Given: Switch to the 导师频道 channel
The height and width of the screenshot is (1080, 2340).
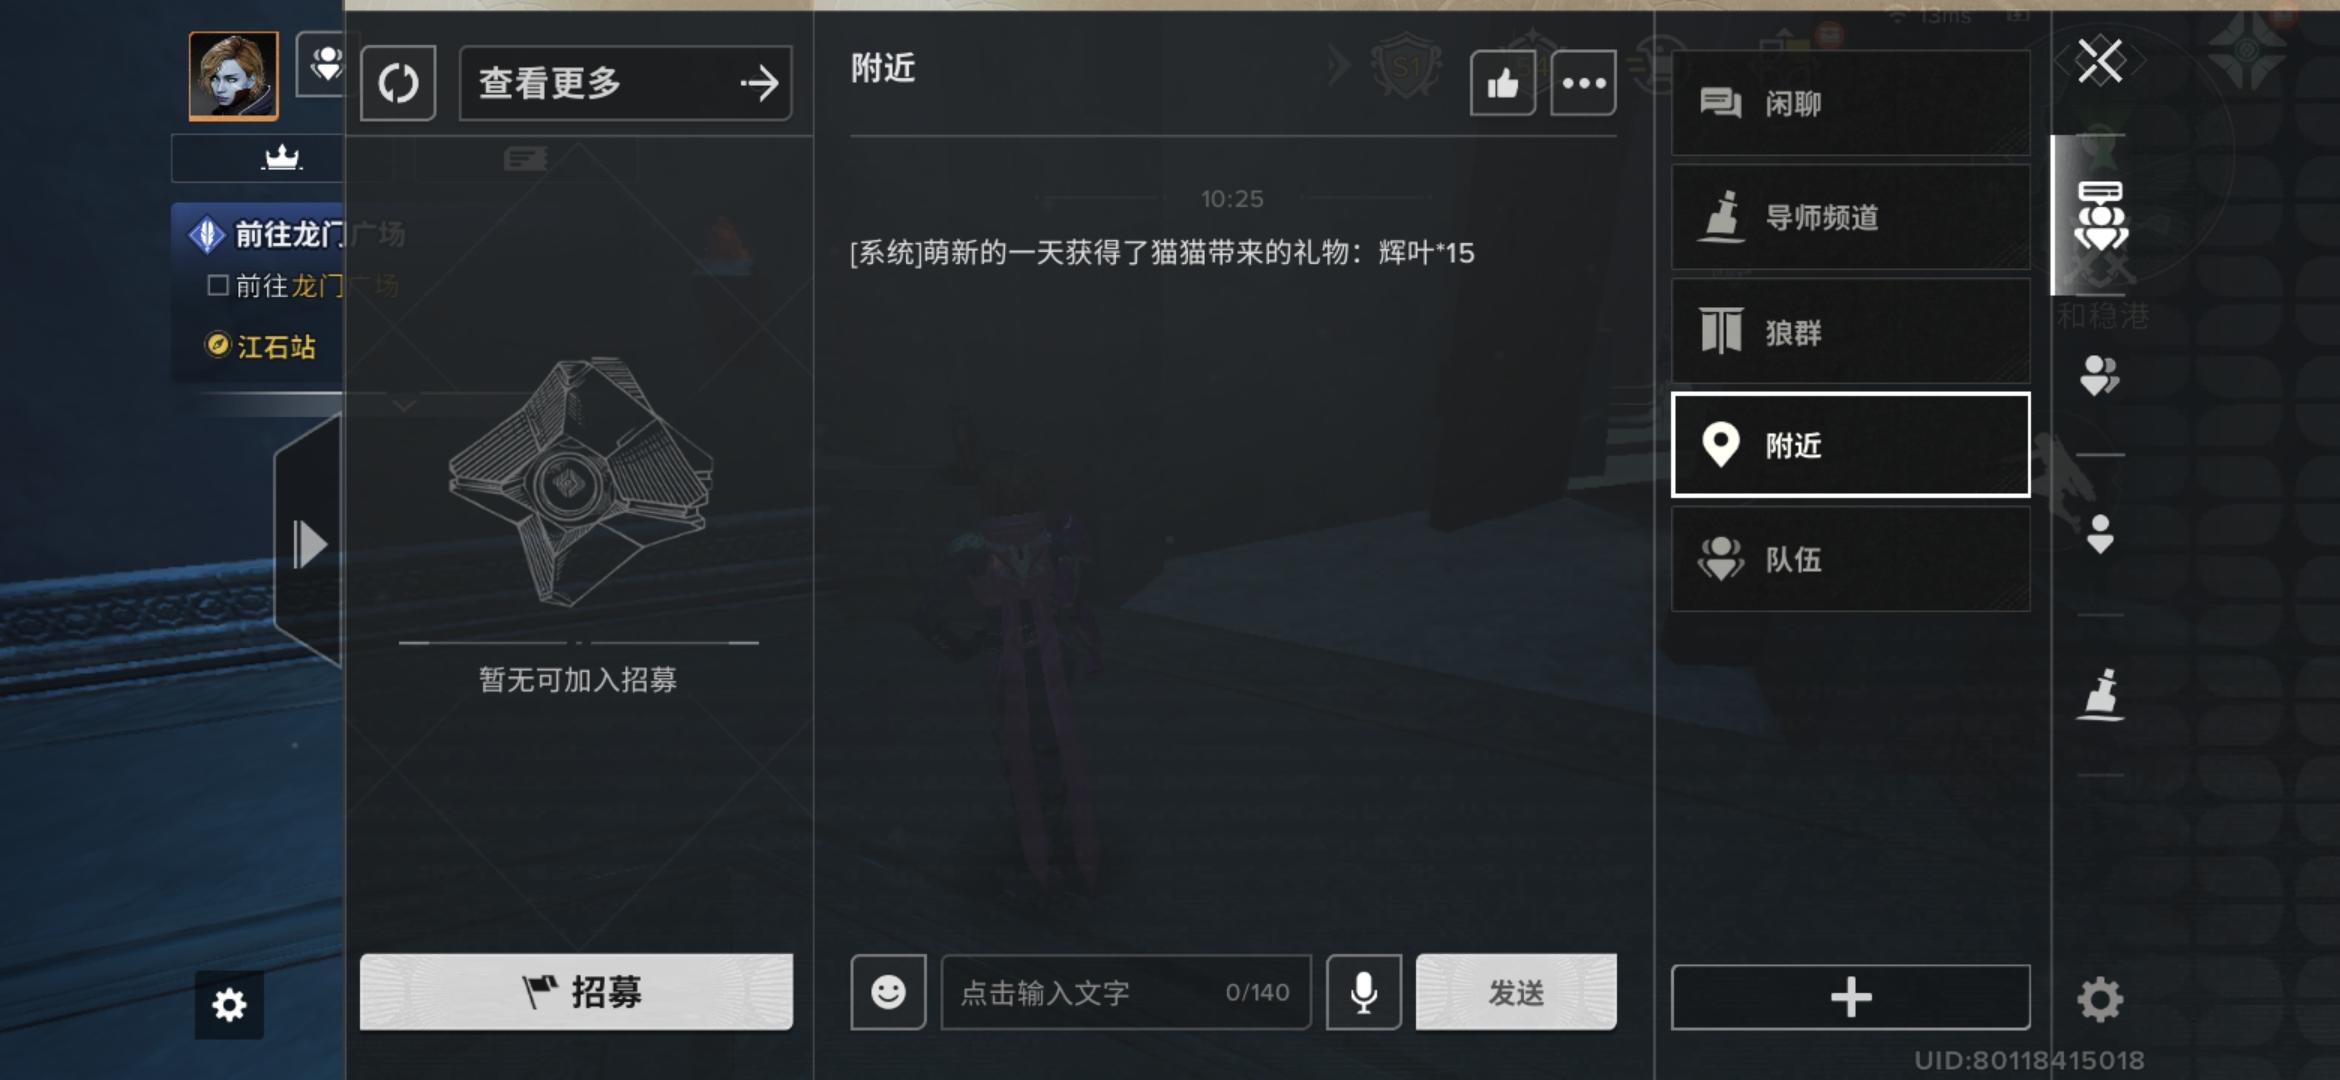Looking at the screenshot, I should 1851,217.
